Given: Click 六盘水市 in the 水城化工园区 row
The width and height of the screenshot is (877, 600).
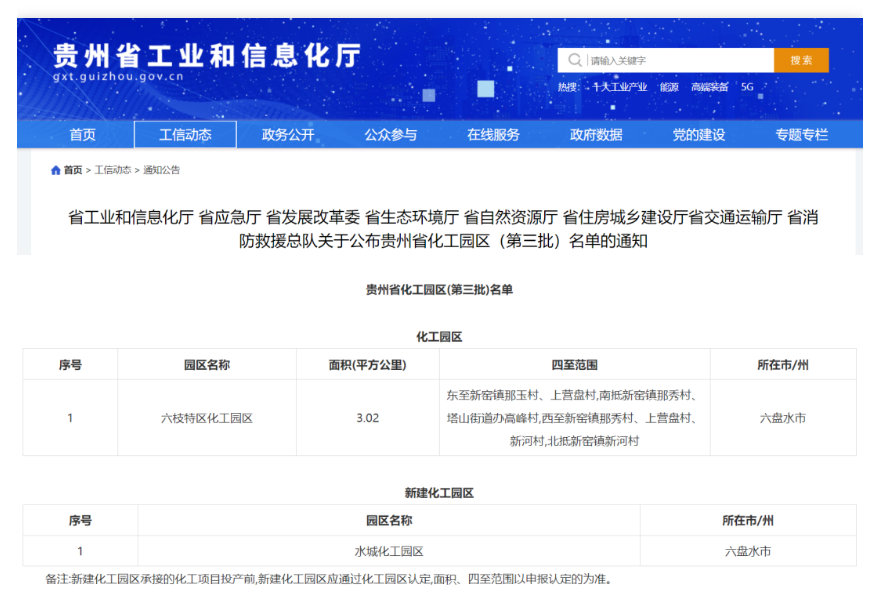Looking at the screenshot, I should click(x=748, y=551).
